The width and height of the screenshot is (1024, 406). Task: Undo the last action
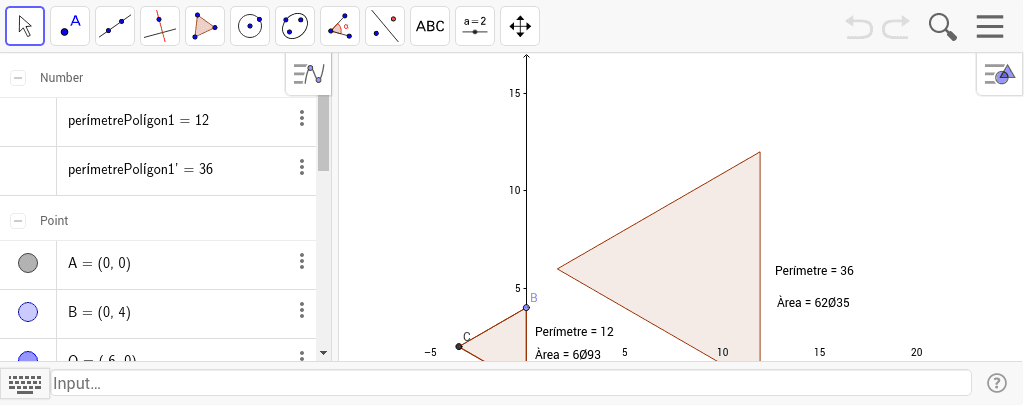[x=859, y=27]
